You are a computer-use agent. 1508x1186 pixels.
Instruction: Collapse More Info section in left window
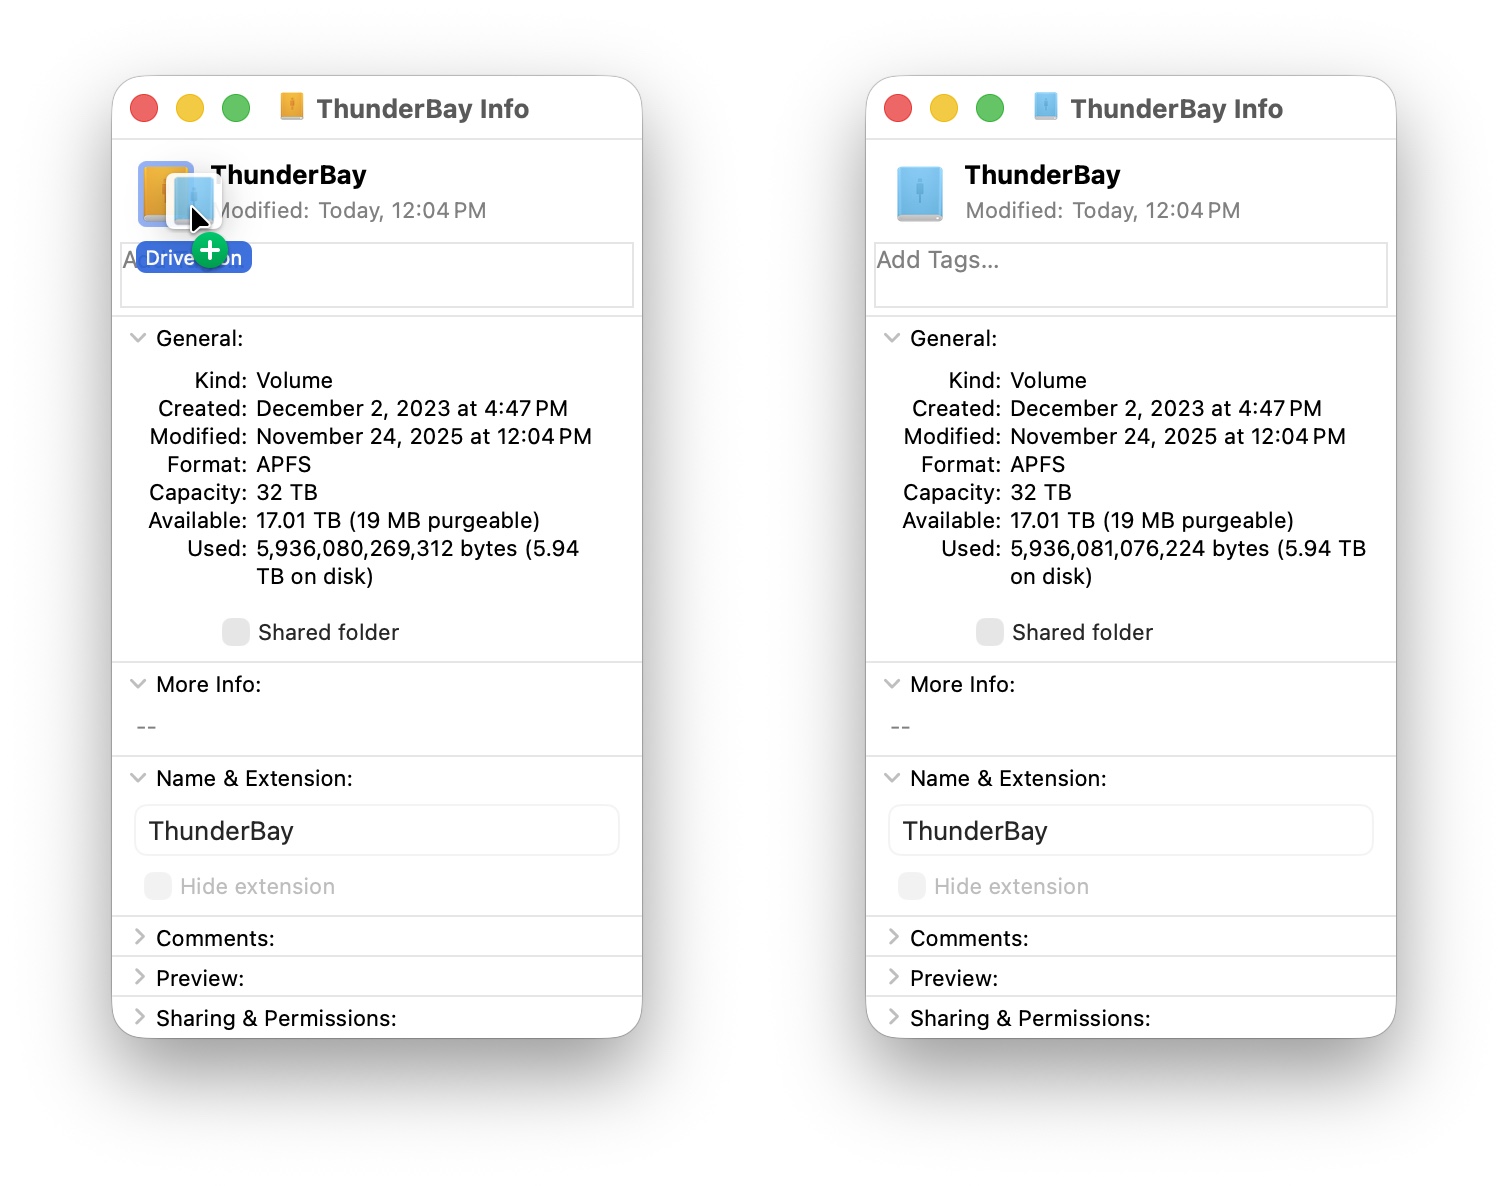click(x=138, y=684)
